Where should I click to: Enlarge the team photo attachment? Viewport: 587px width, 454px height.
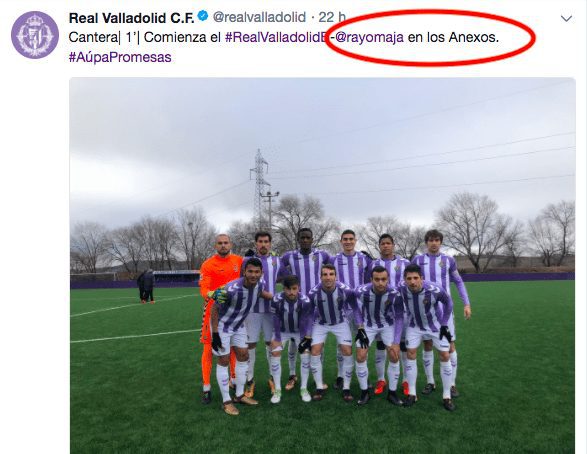322,265
